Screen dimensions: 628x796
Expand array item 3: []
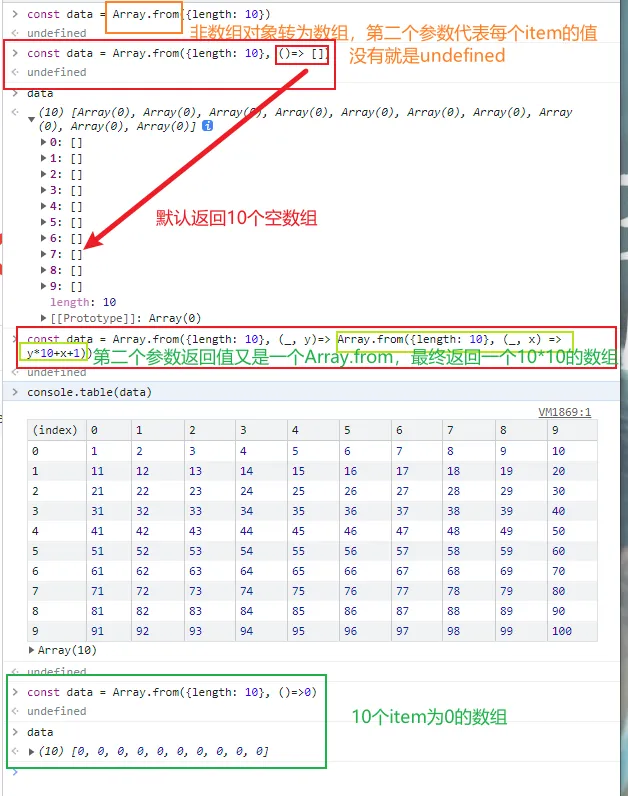44,190
